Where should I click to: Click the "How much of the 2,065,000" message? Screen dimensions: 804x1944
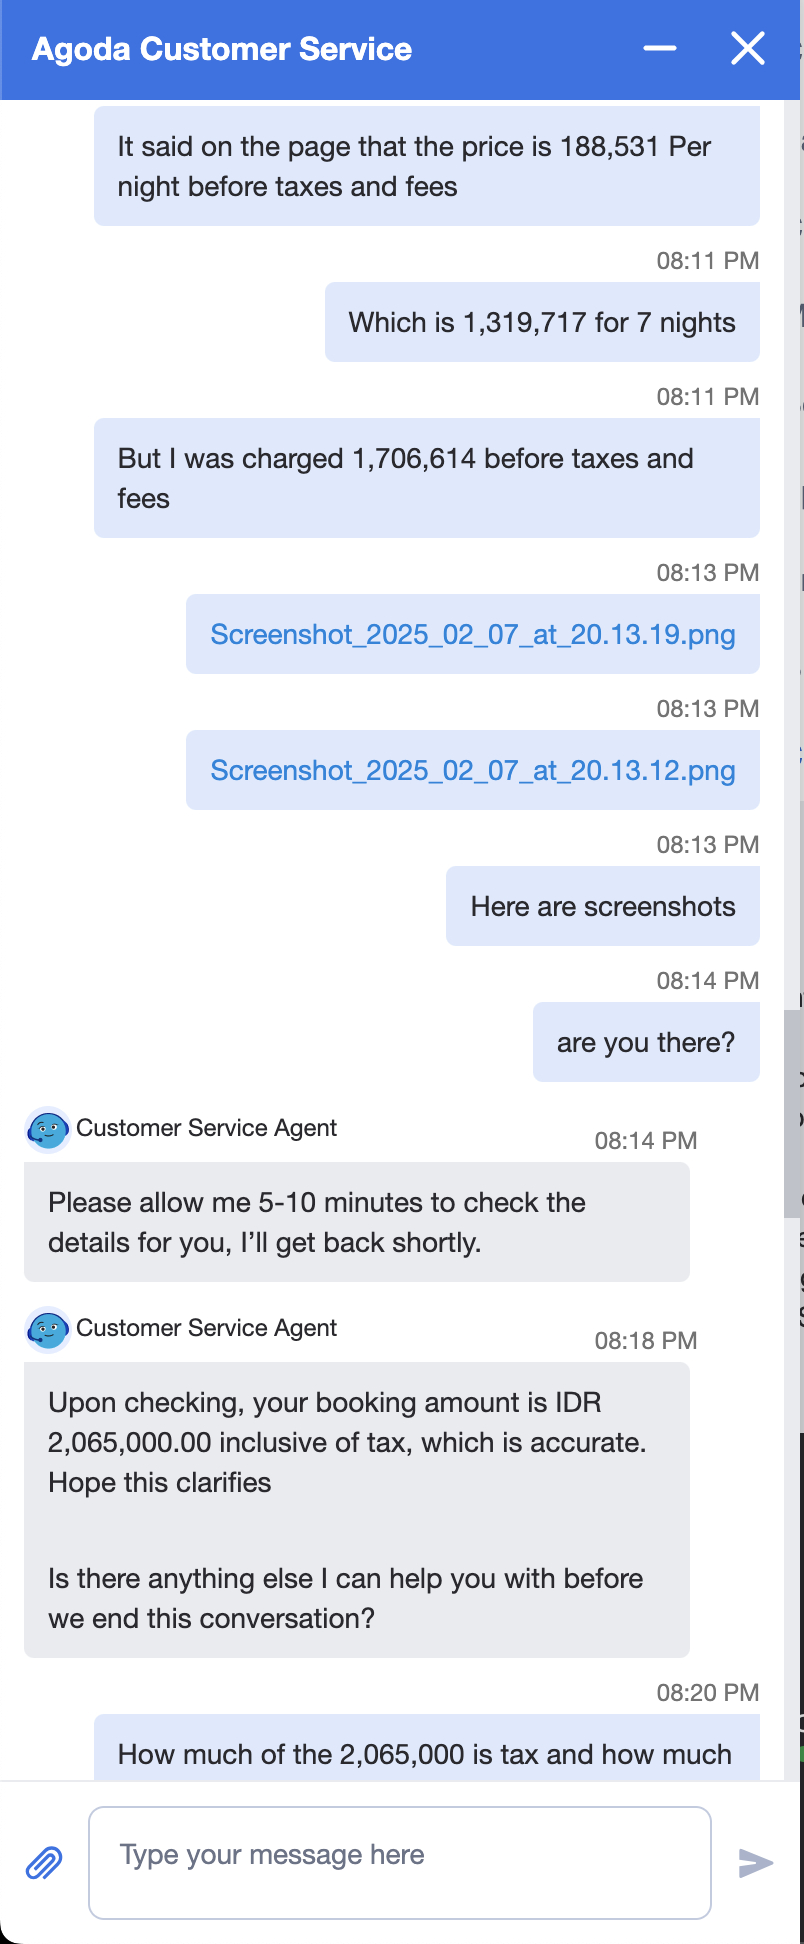tap(427, 1753)
